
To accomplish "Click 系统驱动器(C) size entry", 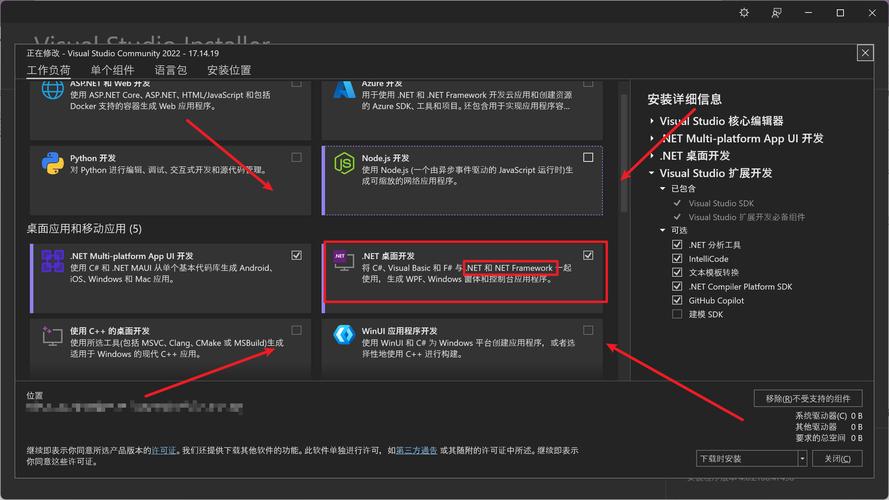I will pyautogui.click(x=828, y=416).
